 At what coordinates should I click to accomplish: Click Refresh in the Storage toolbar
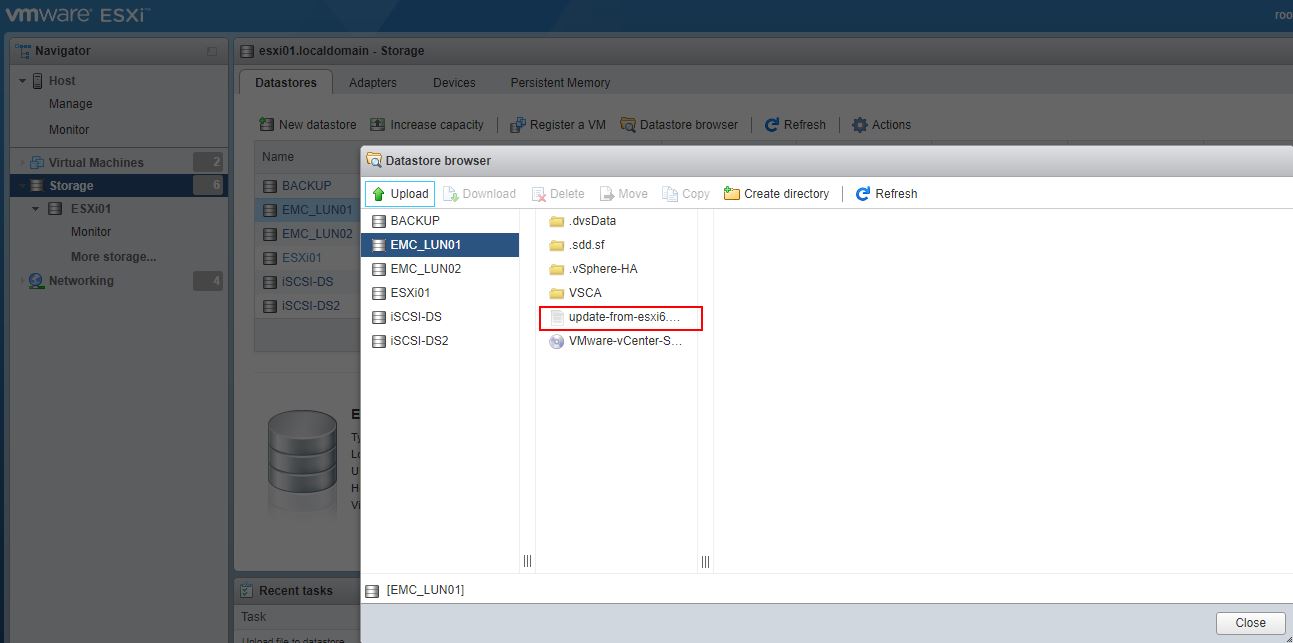[x=795, y=125]
